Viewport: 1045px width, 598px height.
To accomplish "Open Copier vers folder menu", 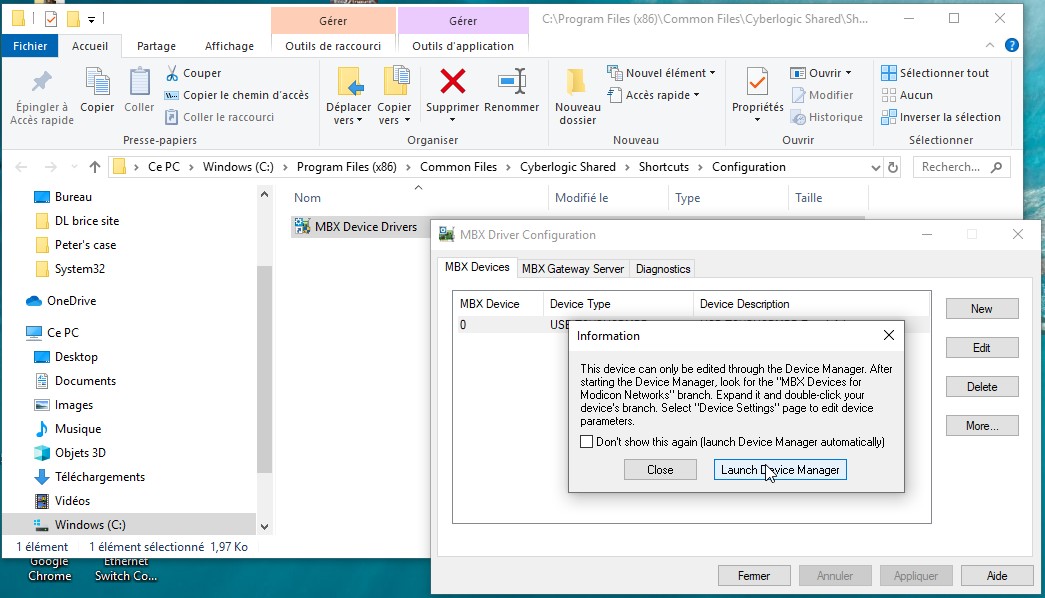I will pyautogui.click(x=395, y=96).
